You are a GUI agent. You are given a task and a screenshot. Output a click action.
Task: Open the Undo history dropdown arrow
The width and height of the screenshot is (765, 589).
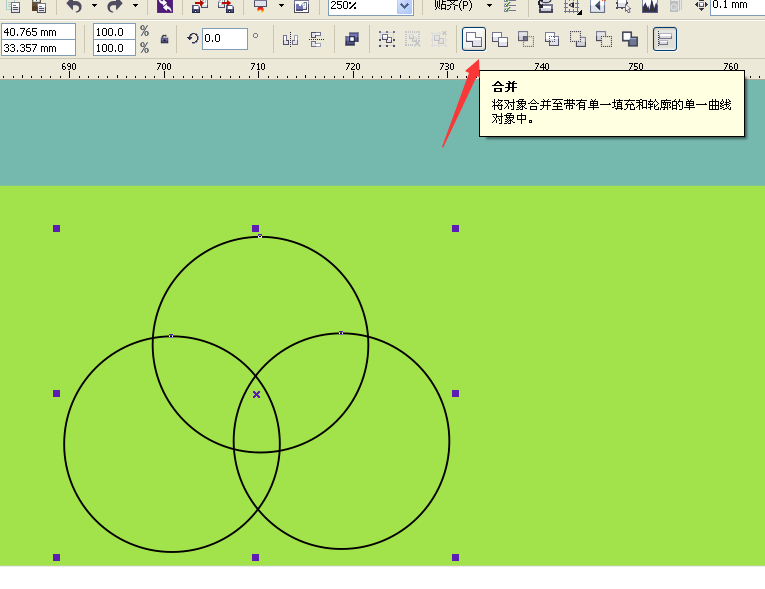click(x=95, y=6)
